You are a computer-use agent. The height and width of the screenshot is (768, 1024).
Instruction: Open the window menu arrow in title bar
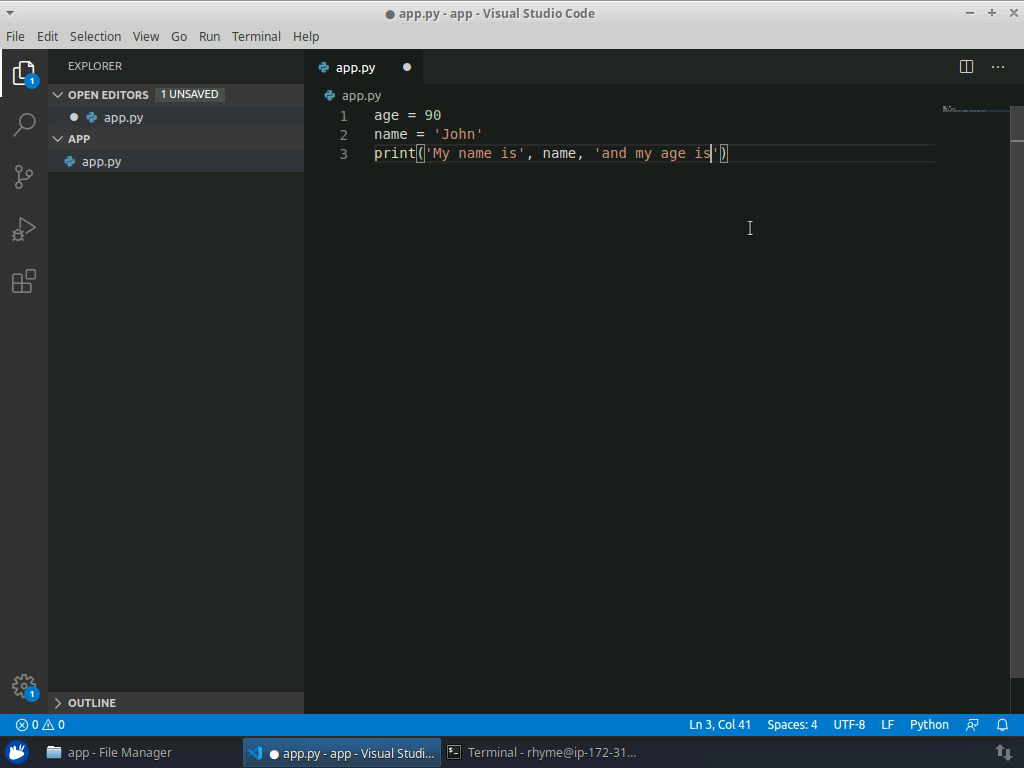click(x=10, y=13)
